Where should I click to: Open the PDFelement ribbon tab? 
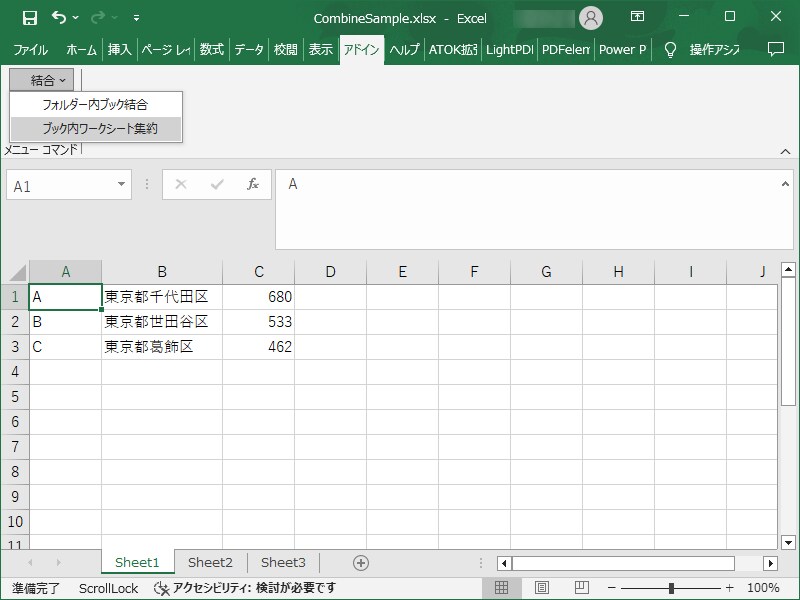[x=566, y=49]
